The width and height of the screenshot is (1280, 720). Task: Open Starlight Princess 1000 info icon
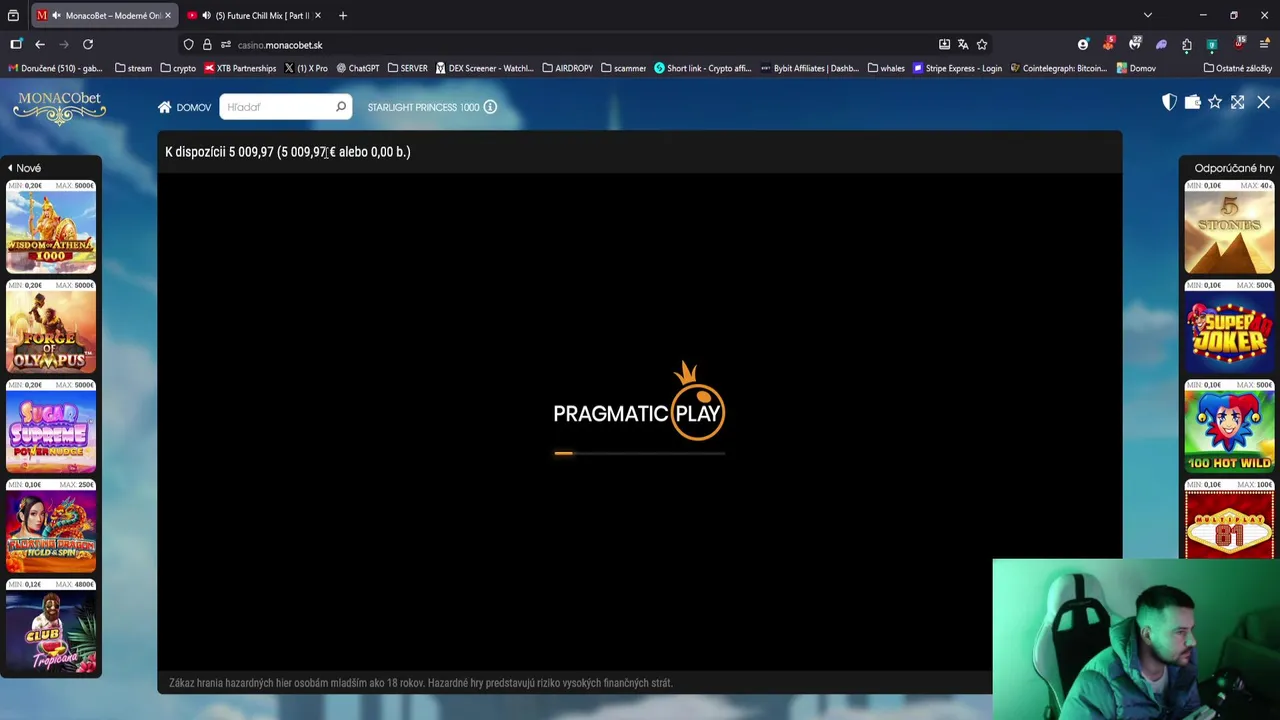tap(490, 107)
